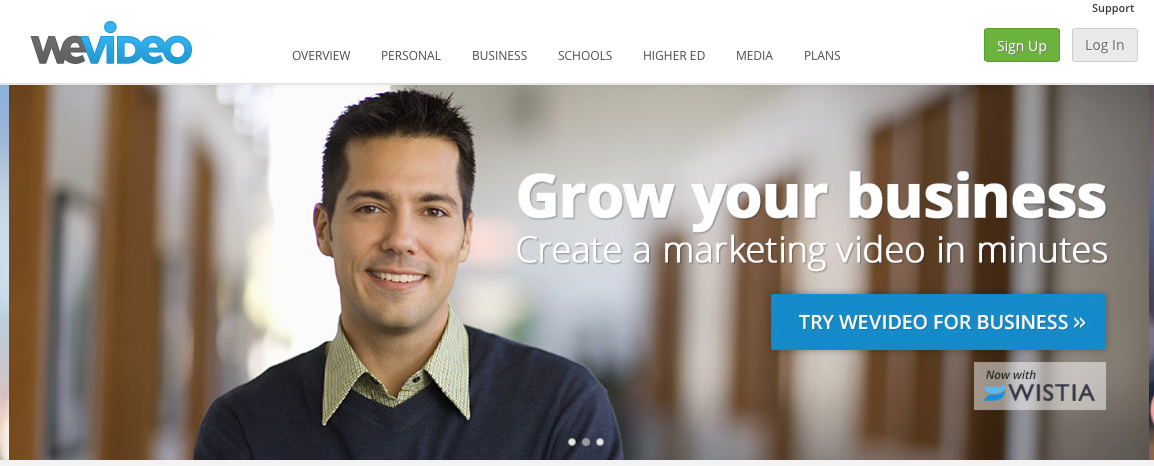
Task: Open the Schools menu item
Action: tap(585, 55)
